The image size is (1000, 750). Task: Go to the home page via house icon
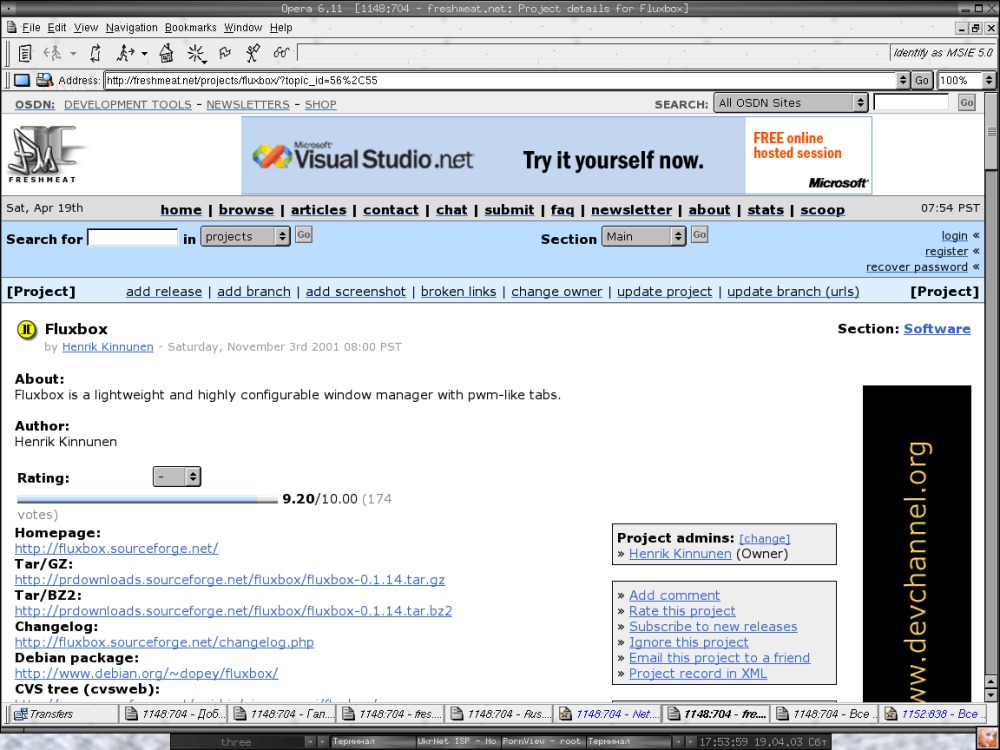coord(166,53)
